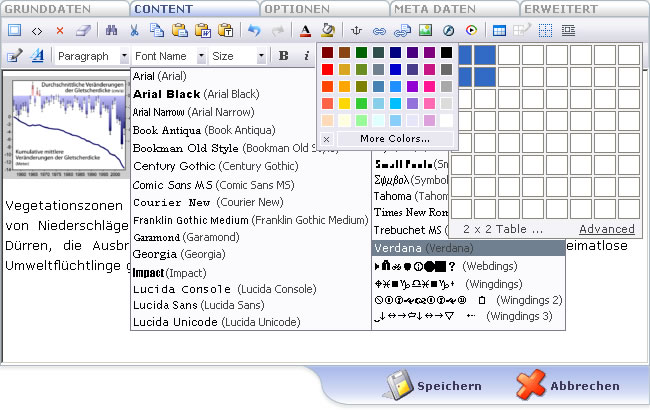Choose 'Arial Narrow' from font list
The image size is (650, 410).
click(x=194, y=112)
